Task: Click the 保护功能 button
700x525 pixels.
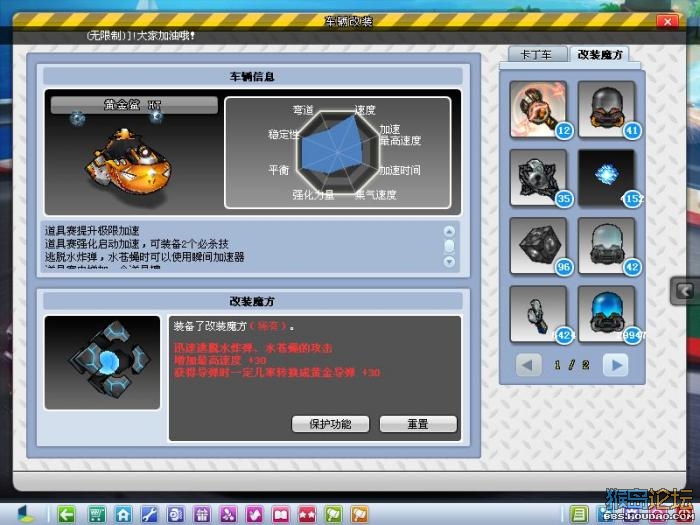Action: click(330, 424)
